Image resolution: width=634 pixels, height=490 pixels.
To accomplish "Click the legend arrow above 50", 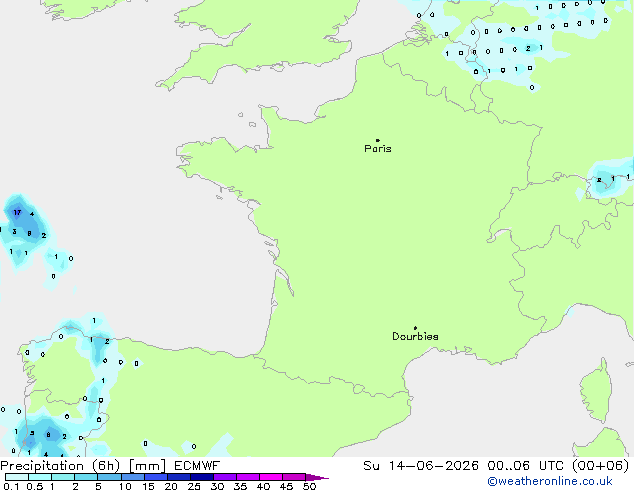I will pyautogui.click(x=317, y=477).
